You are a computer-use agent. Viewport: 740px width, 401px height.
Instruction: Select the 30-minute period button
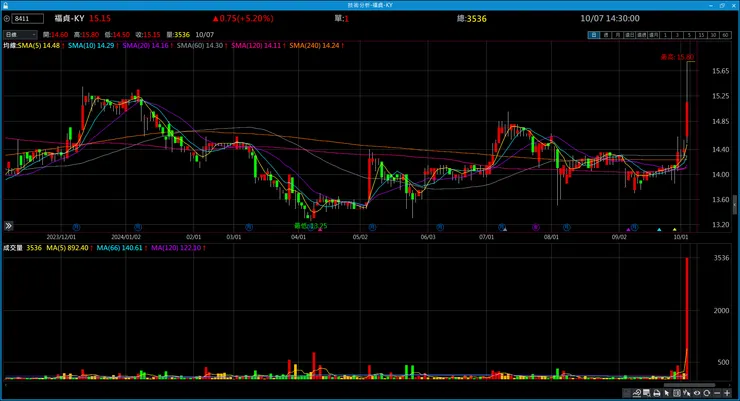[x=713, y=35]
